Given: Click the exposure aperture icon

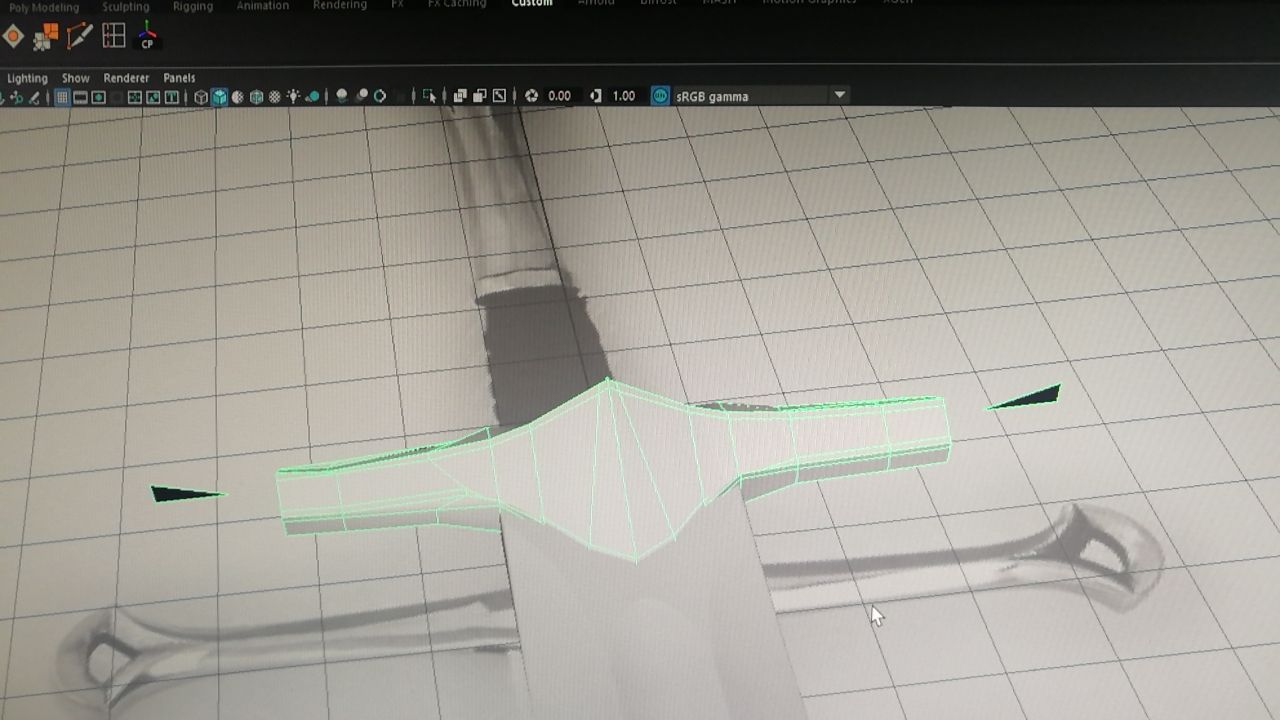Looking at the screenshot, I should pyautogui.click(x=532, y=97).
